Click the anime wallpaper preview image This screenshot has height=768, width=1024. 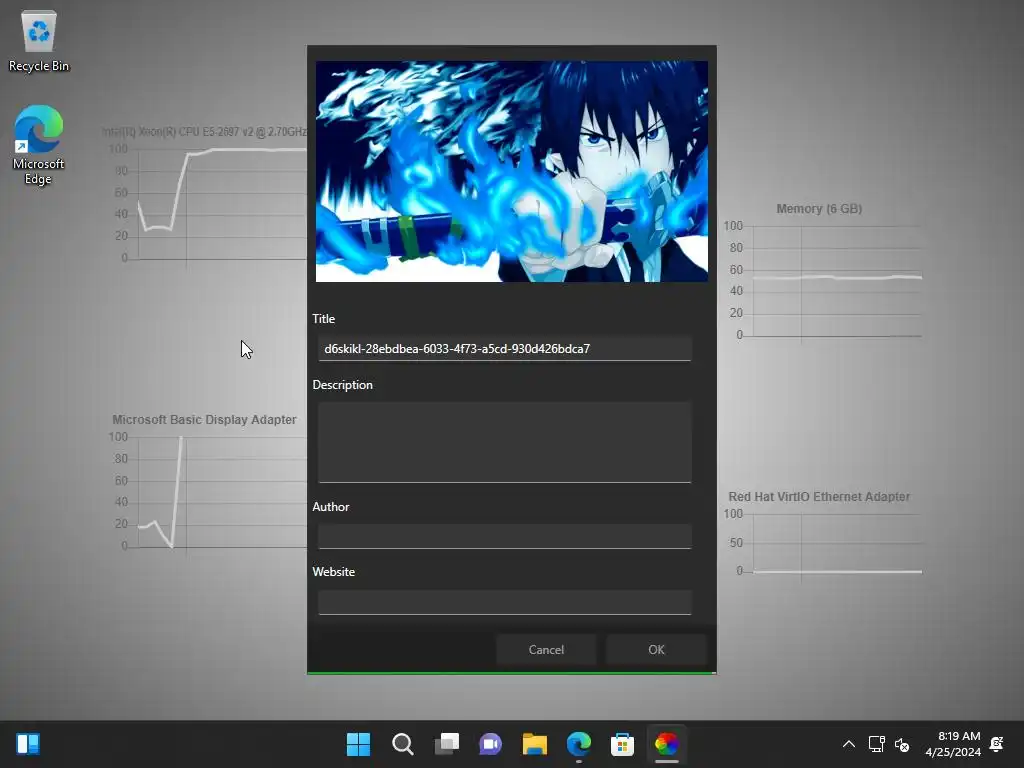(x=511, y=171)
